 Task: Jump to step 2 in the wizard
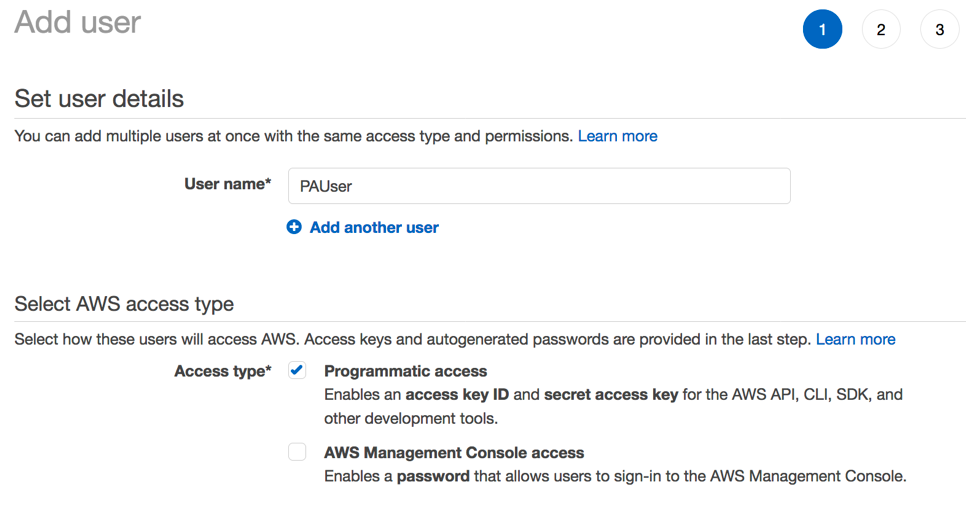point(881,30)
